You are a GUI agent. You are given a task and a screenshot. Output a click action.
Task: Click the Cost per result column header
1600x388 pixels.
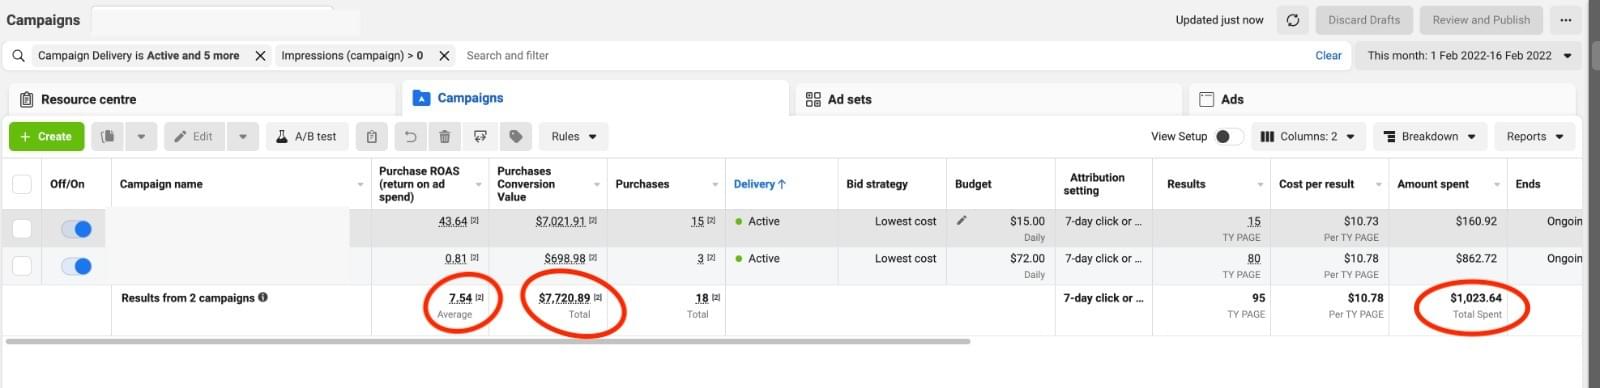pos(1317,184)
